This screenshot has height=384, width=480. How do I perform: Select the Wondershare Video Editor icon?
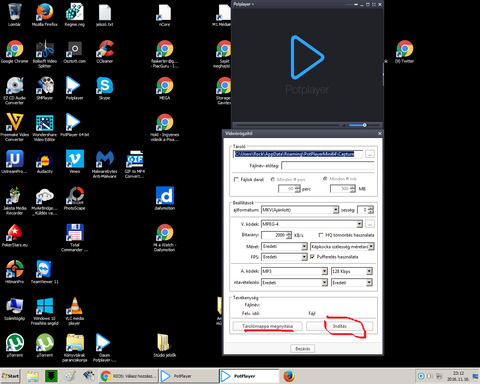click(45, 127)
